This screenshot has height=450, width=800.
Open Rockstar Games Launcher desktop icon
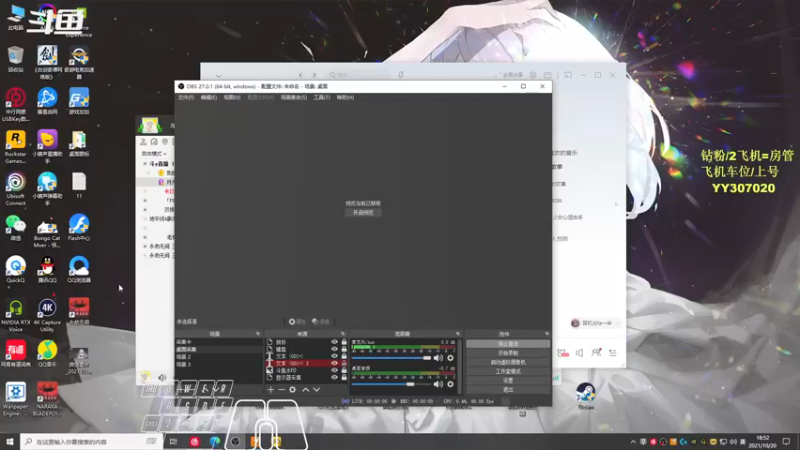tap(15, 147)
